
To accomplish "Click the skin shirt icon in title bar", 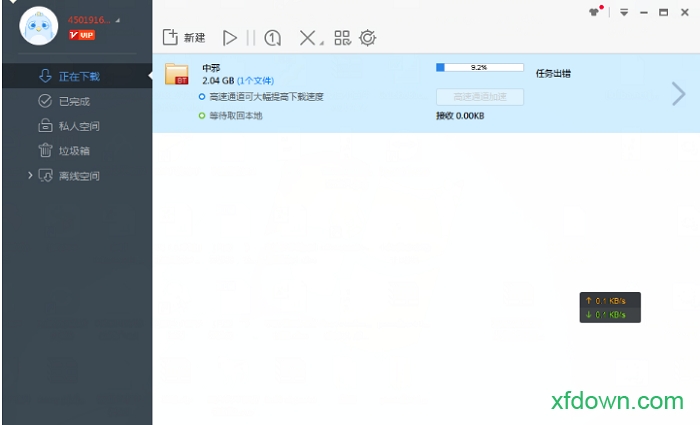I will pos(595,12).
